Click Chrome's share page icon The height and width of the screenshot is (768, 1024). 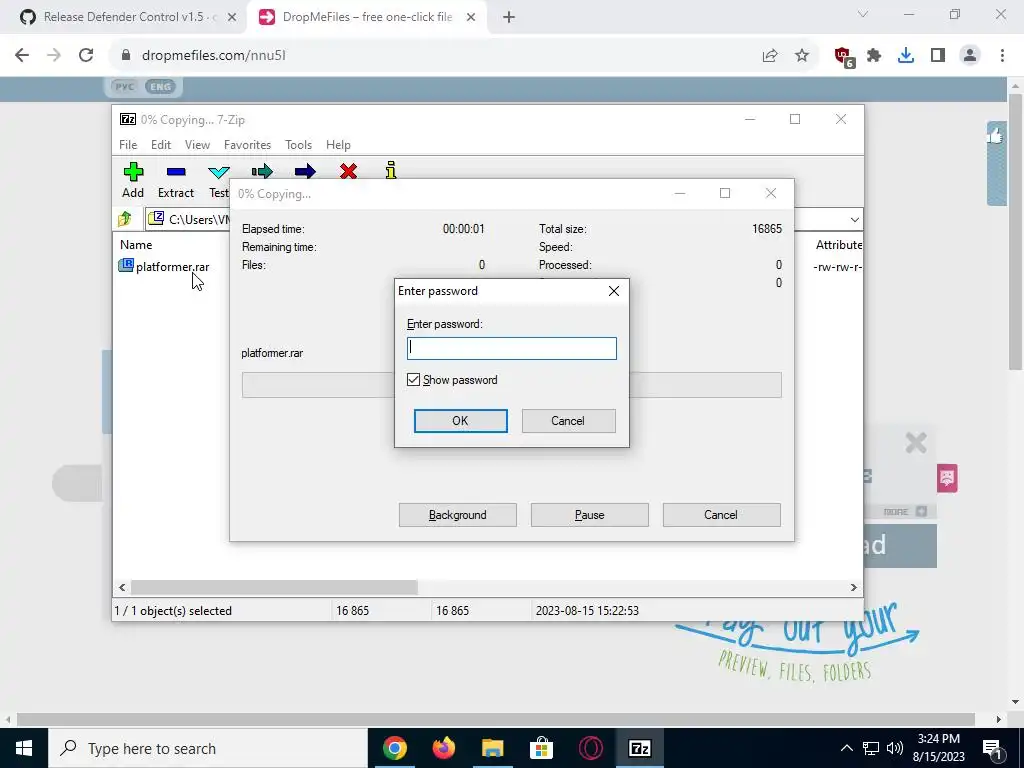tap(770, 56)
